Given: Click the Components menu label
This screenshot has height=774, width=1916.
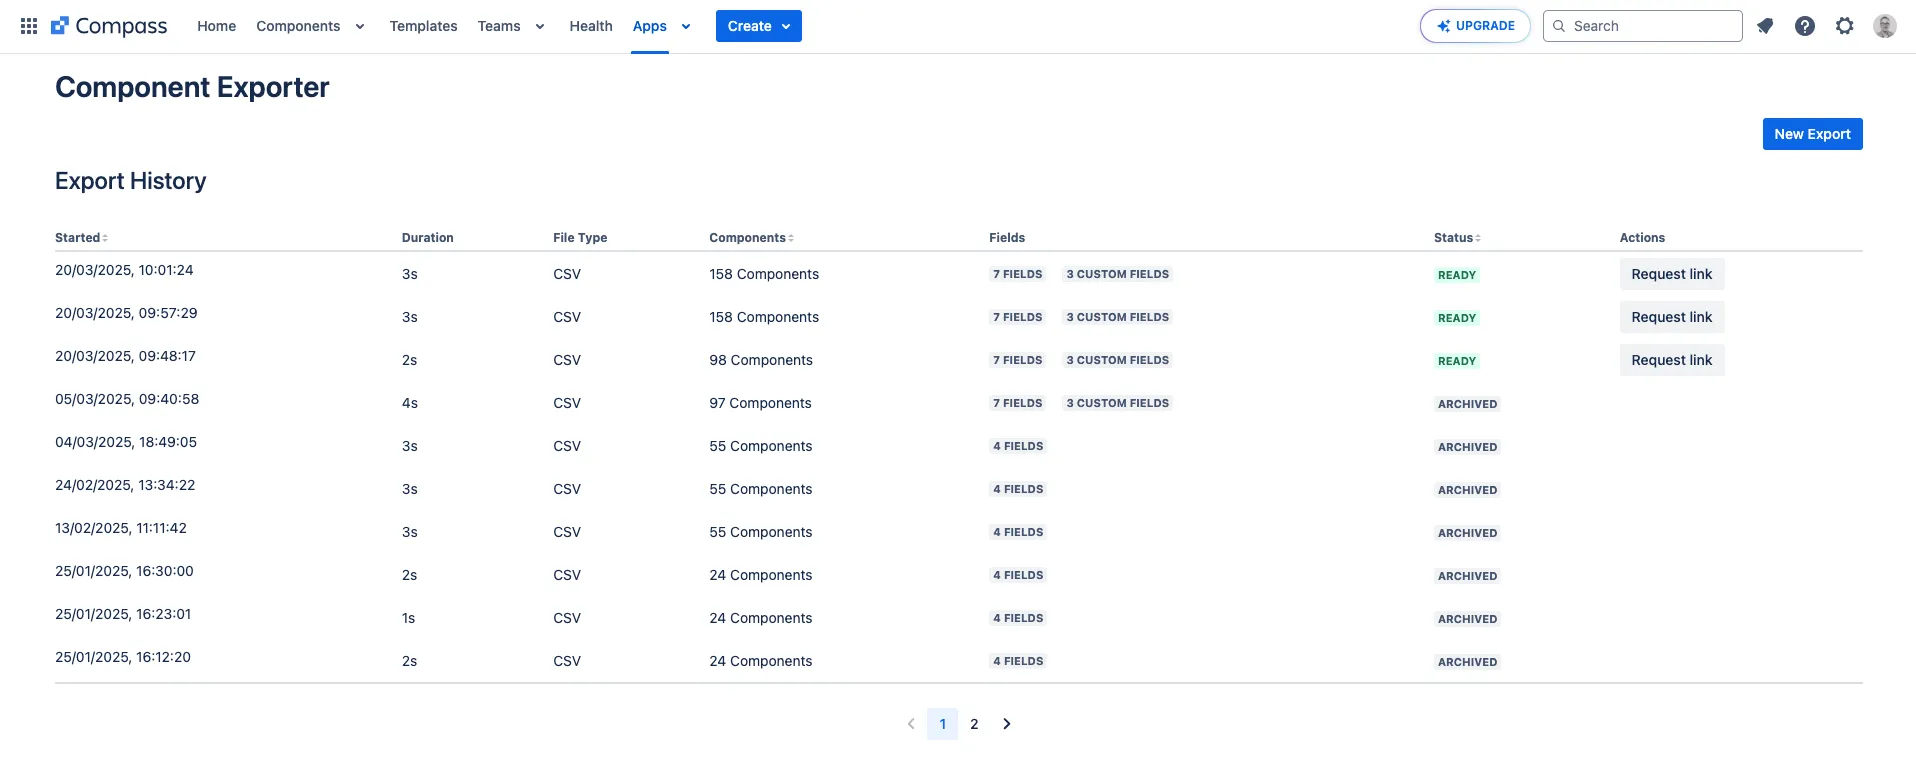Looking at the screenshot, I should click(298, 26).
